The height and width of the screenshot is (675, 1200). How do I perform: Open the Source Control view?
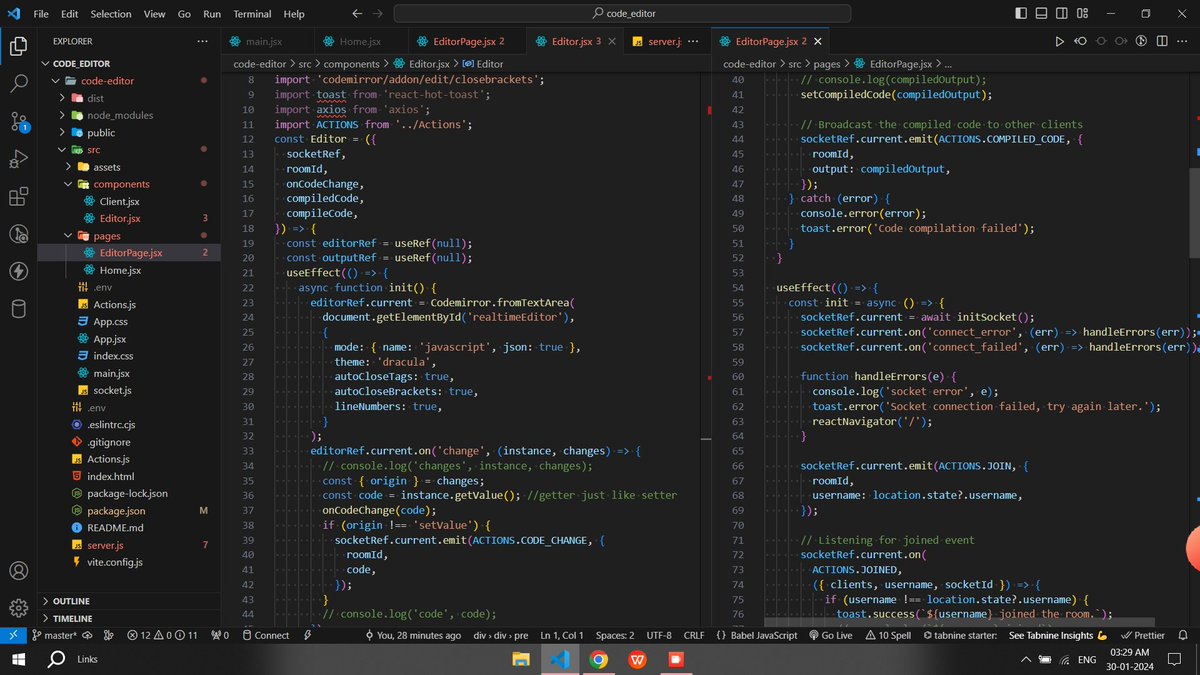tap(18, 121)
